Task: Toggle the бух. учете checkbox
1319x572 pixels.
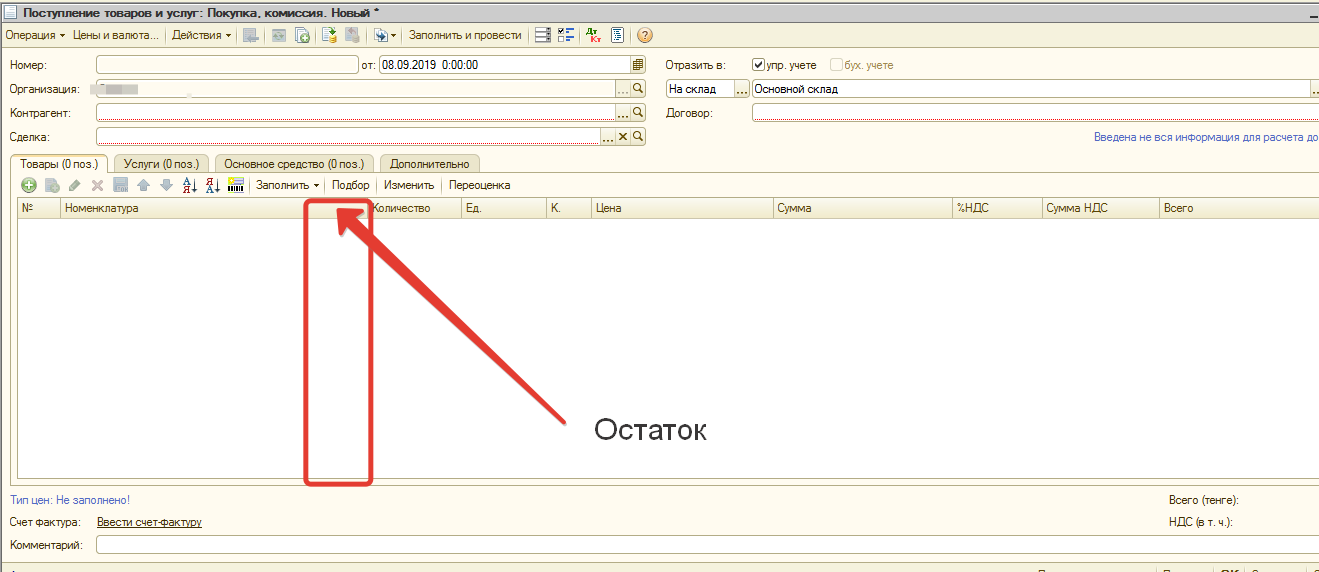Action: [x=837, y=65]
